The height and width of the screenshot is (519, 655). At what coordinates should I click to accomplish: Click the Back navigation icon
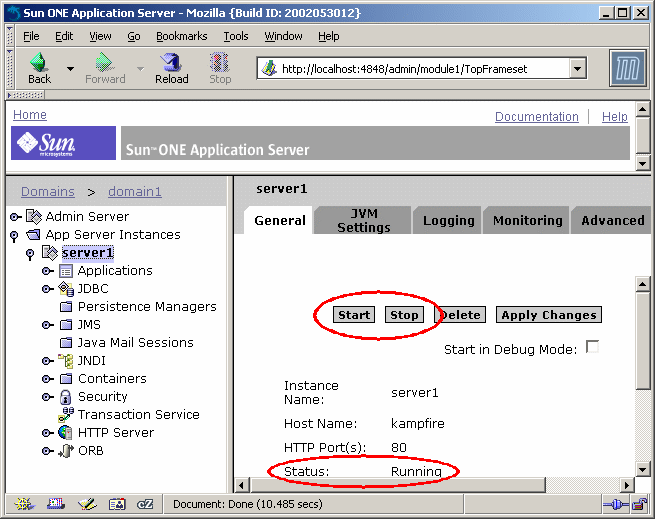tap(39, 62)
